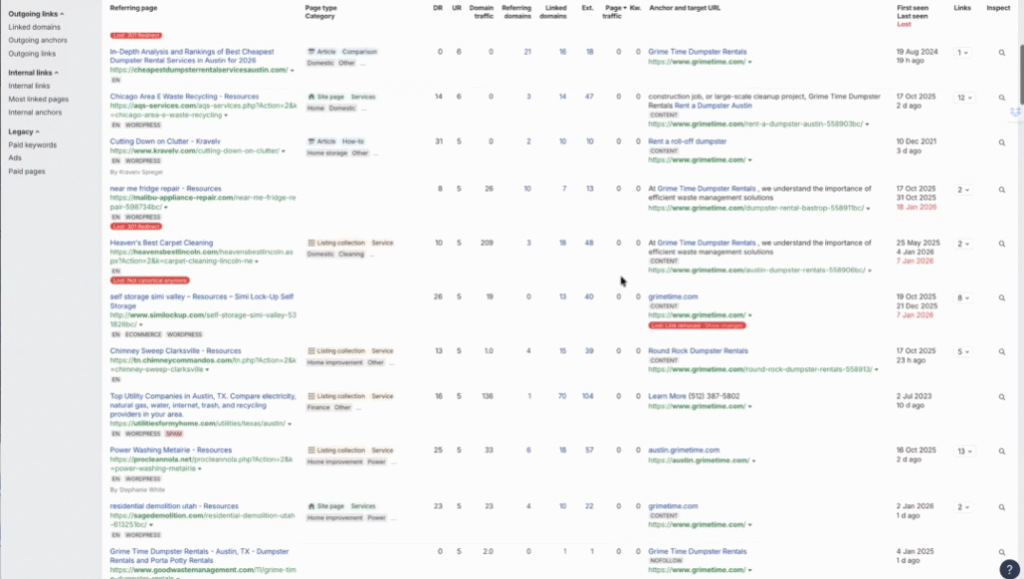Open inspect icon for Heaven's Best Carpet Cleaning row

tap(1001, 244)
